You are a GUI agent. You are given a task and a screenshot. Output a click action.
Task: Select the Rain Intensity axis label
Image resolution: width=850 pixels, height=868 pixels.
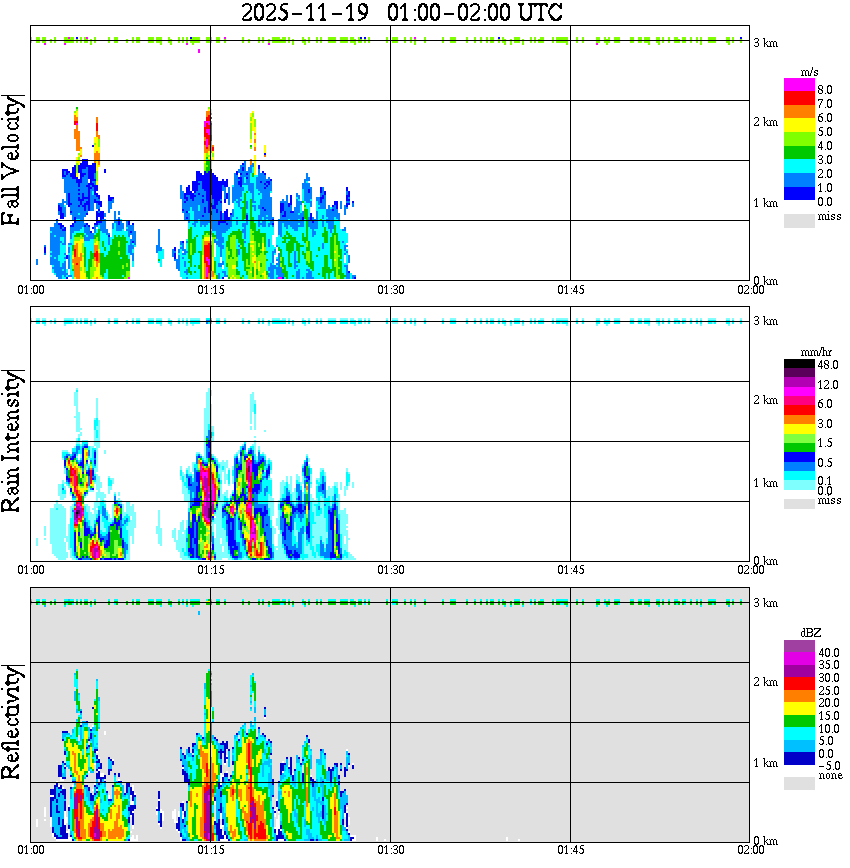point(12,441)
